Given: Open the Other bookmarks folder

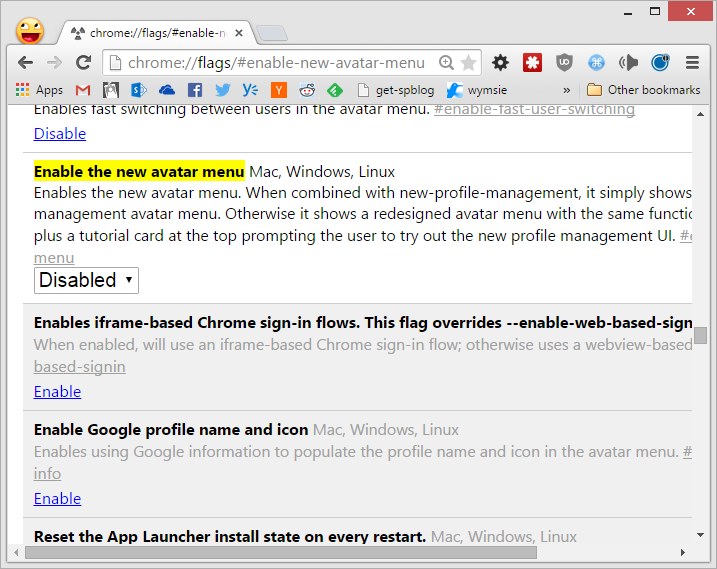Looking at the screenshot, I should pos(643,90).
